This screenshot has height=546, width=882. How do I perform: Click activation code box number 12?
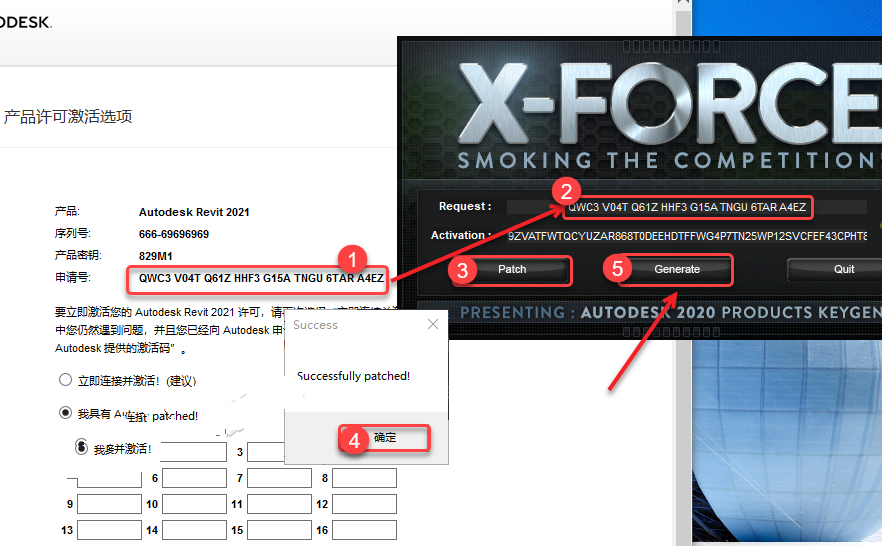tap(364, 504)
